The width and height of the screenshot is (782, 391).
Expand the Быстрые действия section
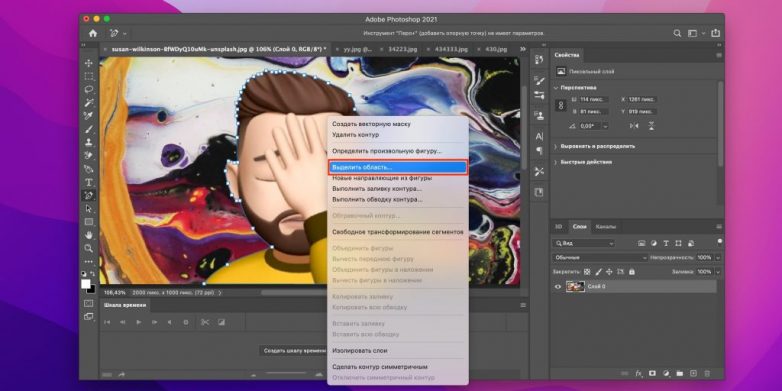click(x=557, y=162)
